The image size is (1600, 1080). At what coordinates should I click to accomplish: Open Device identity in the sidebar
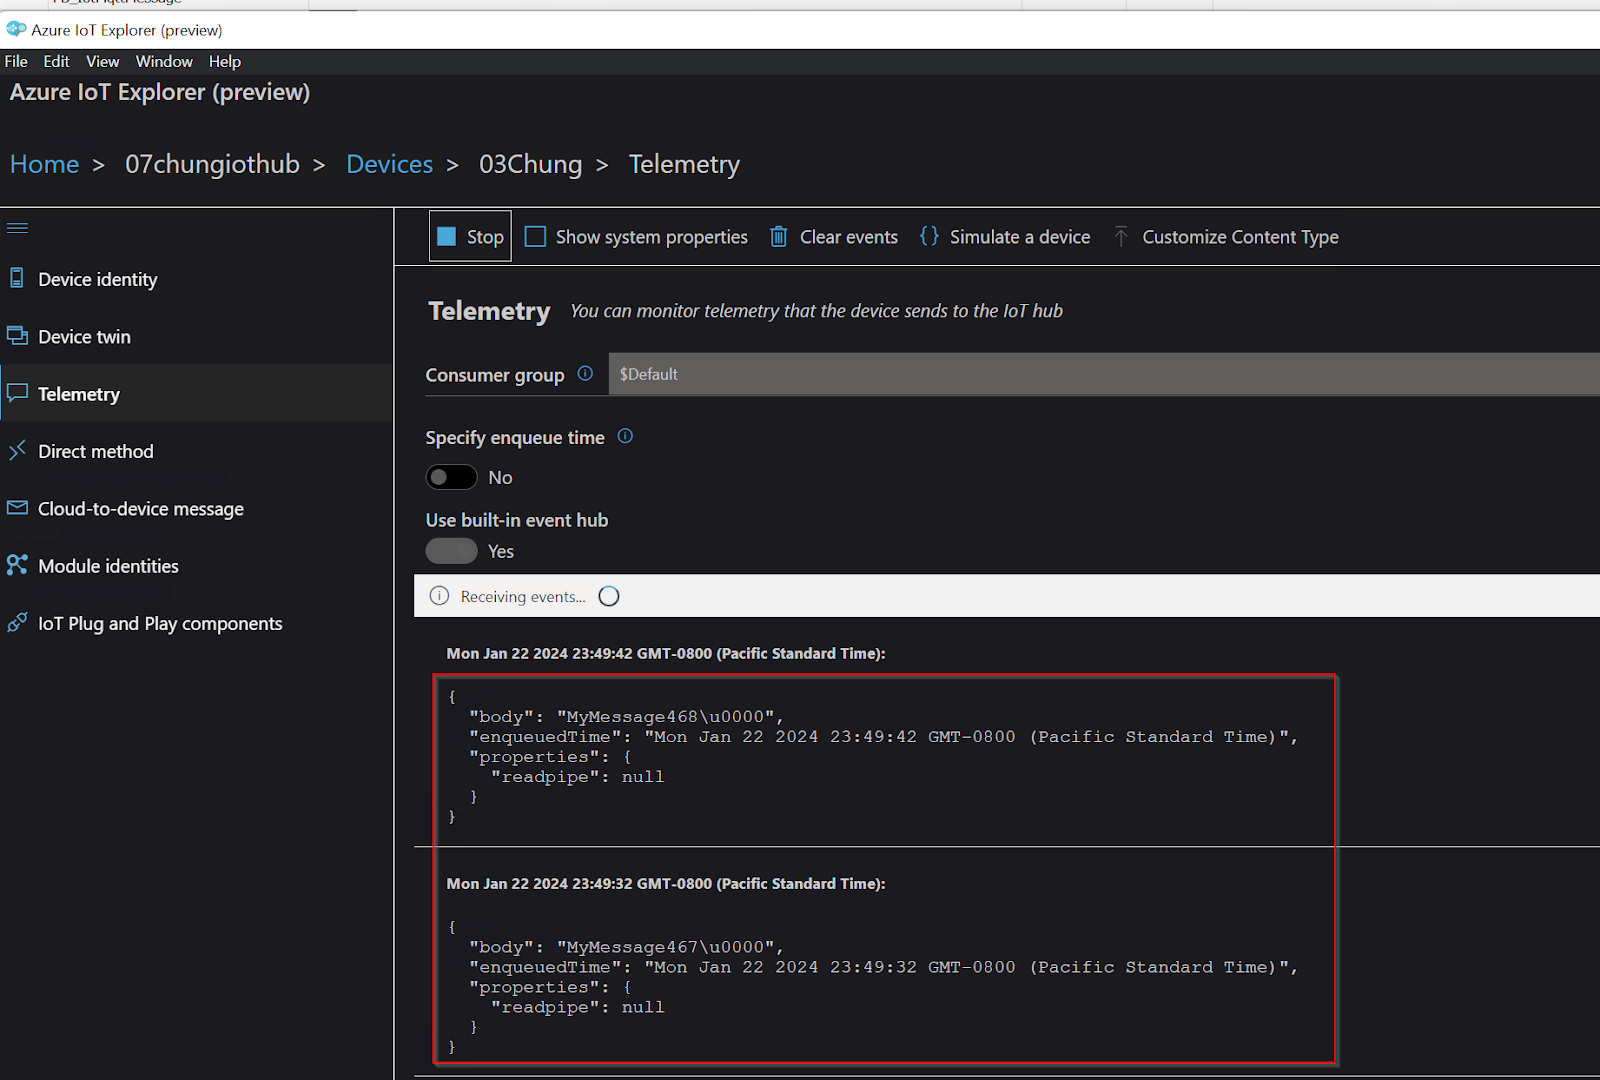[x=196, y=279]
